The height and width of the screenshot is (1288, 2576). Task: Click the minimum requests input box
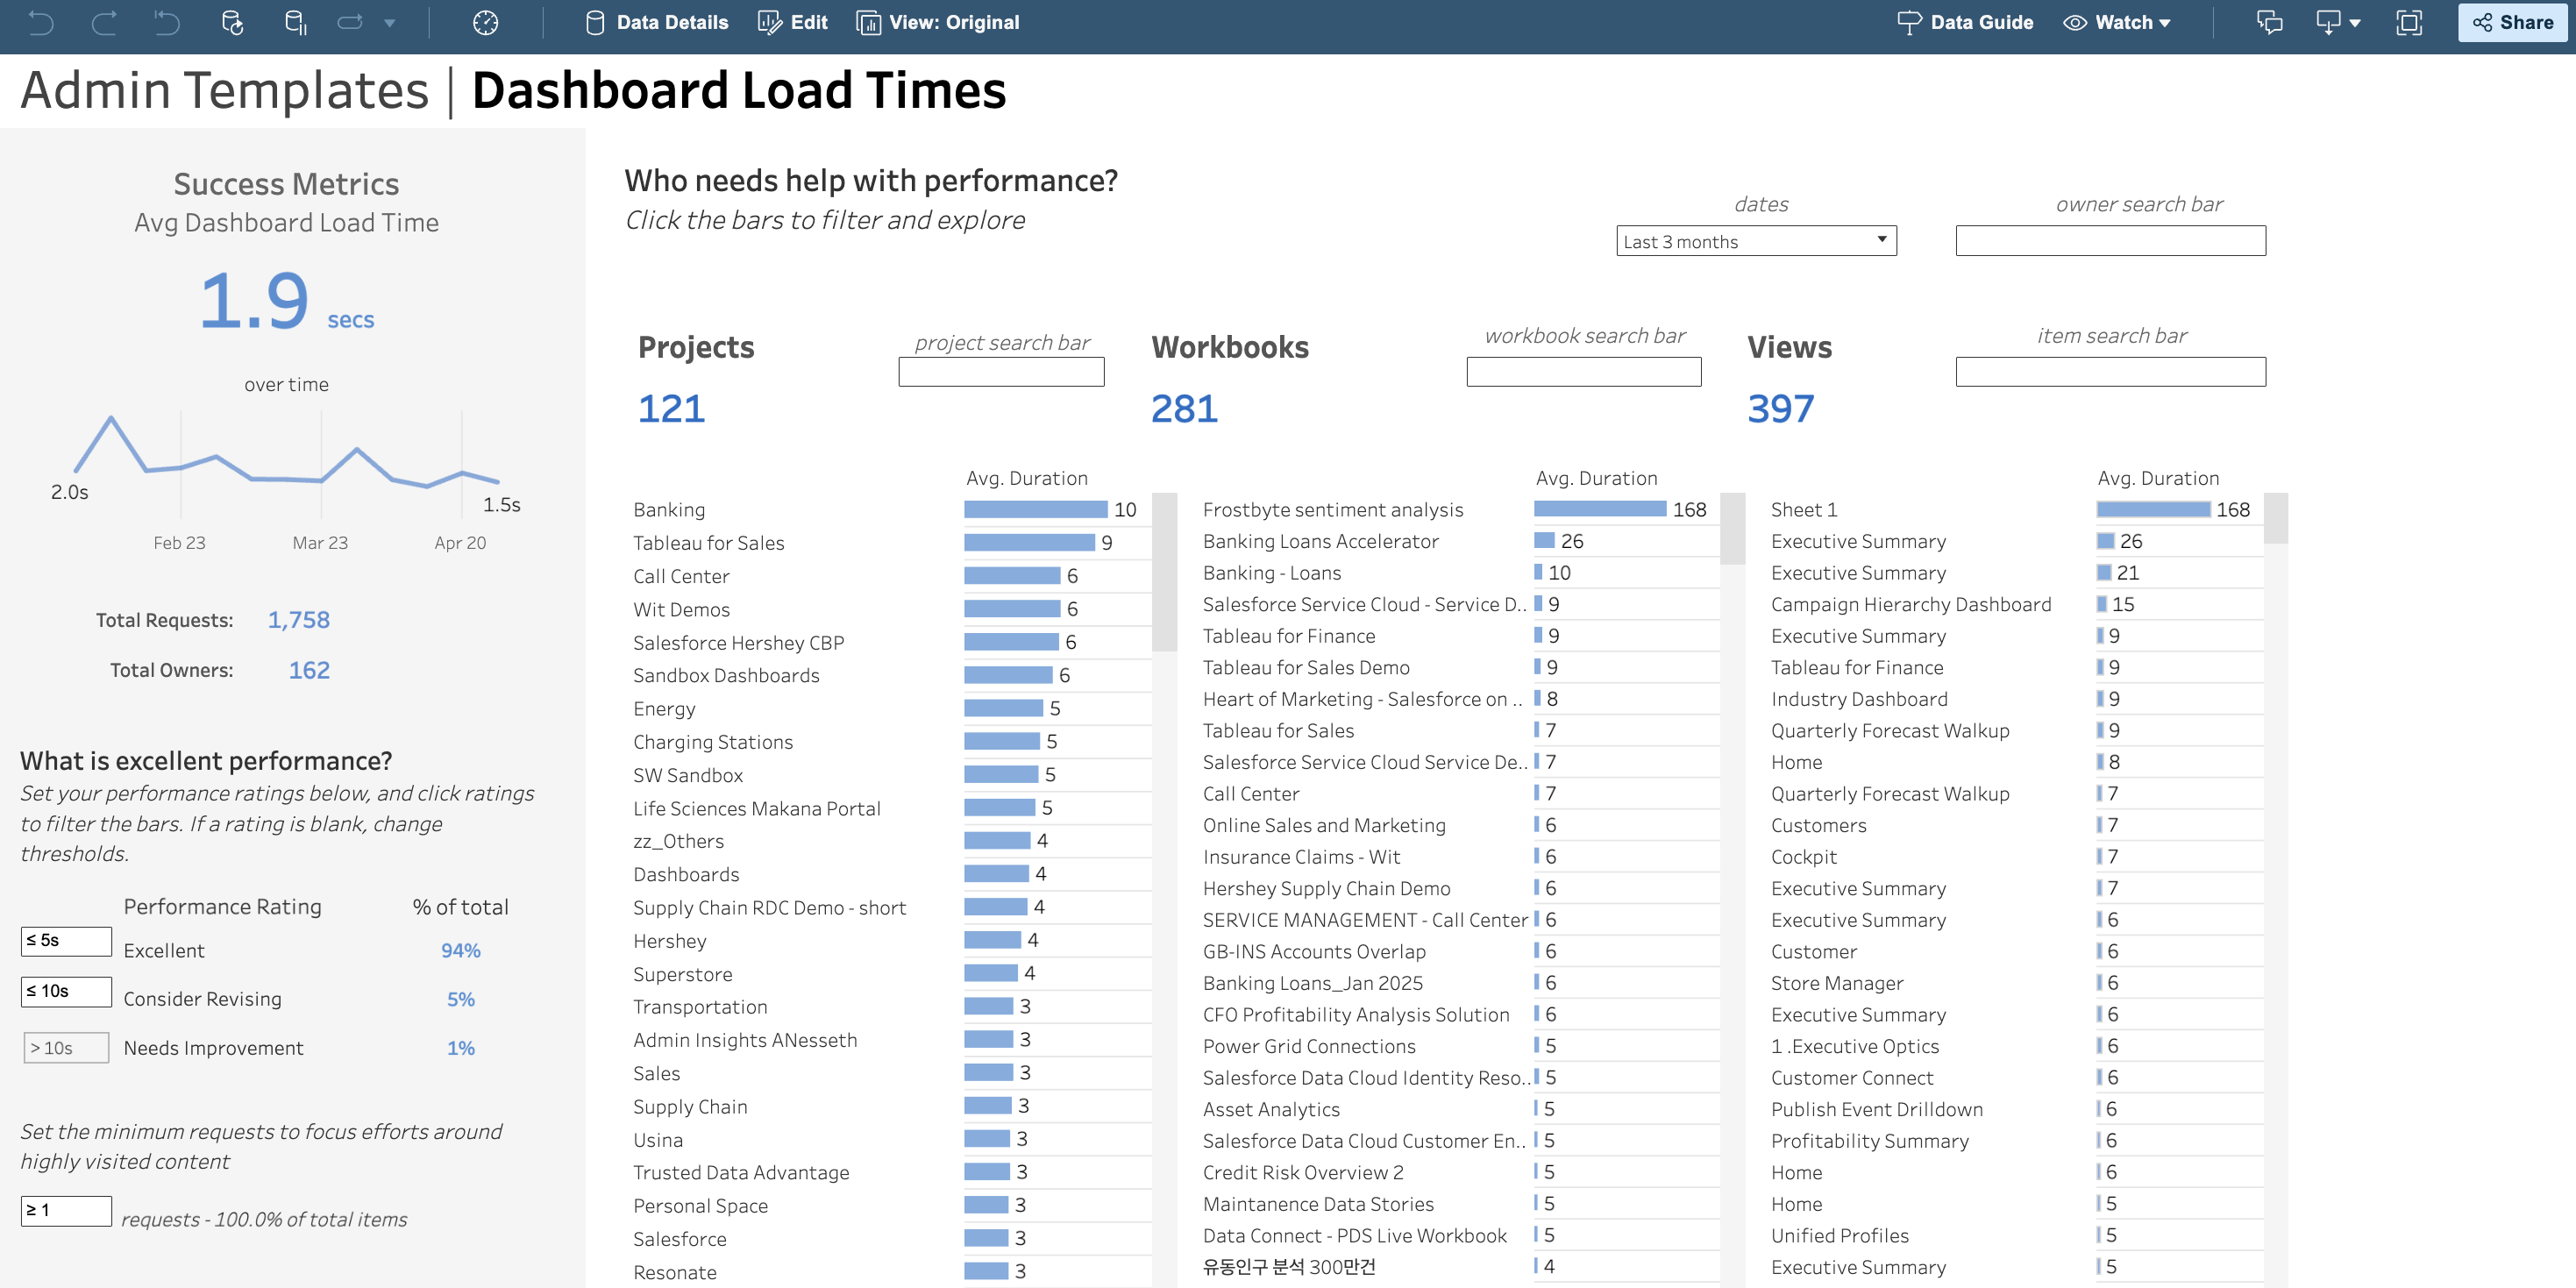tap(66, 1210)
